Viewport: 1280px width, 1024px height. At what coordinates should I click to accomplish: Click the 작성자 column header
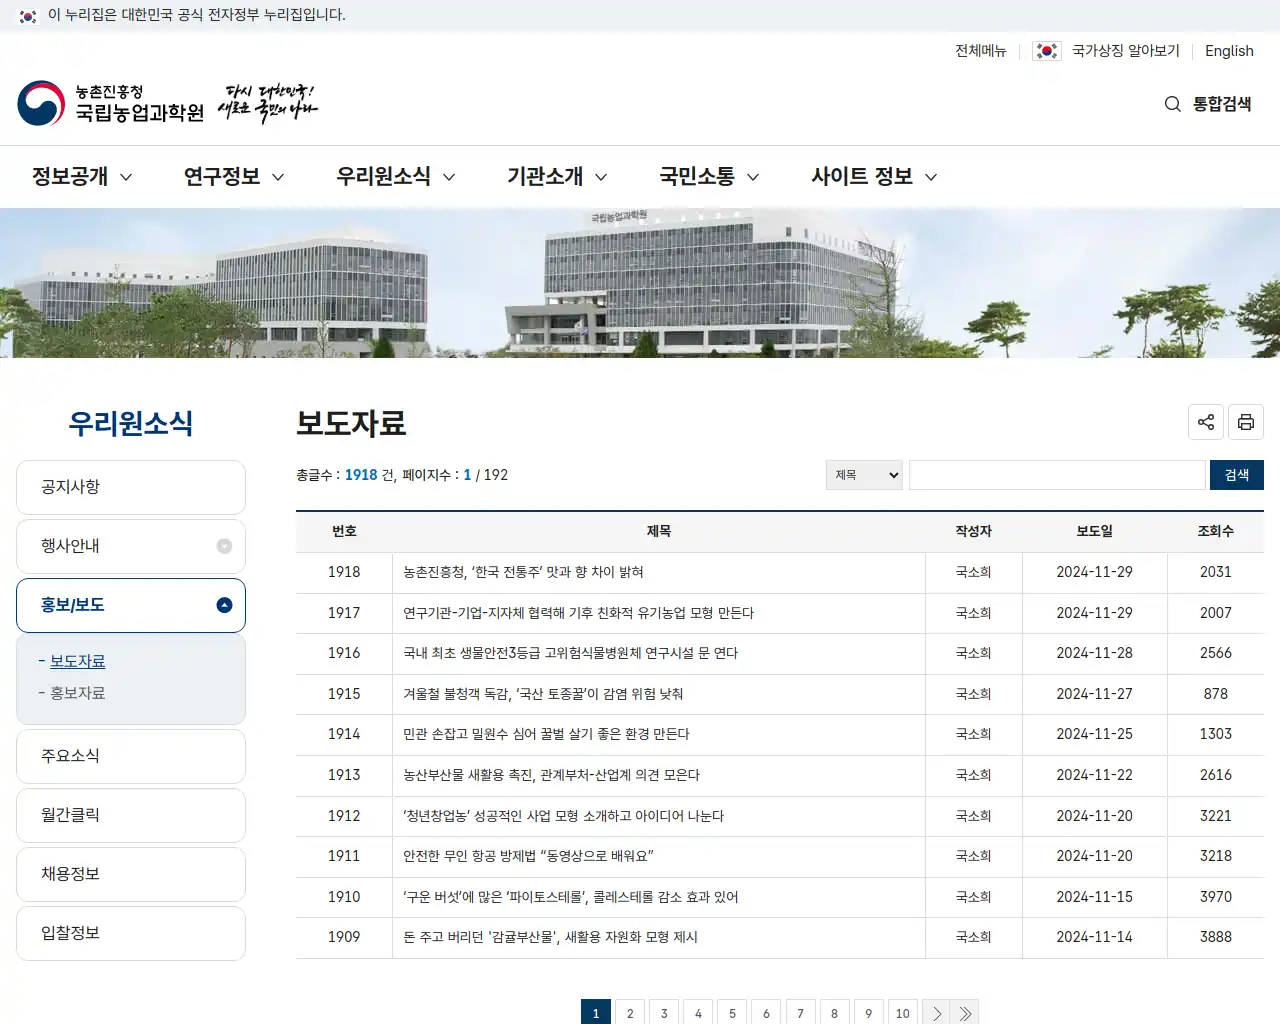pos(973,531)
